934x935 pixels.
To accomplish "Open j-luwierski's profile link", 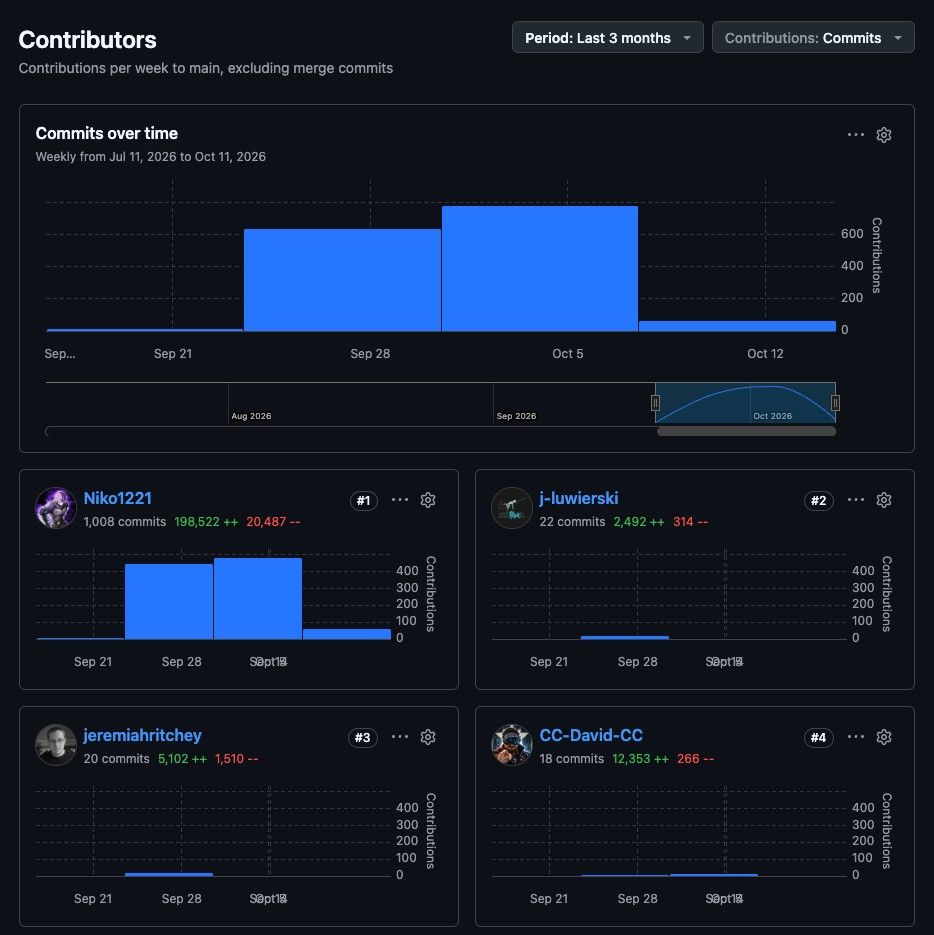I will click(579, 498).
